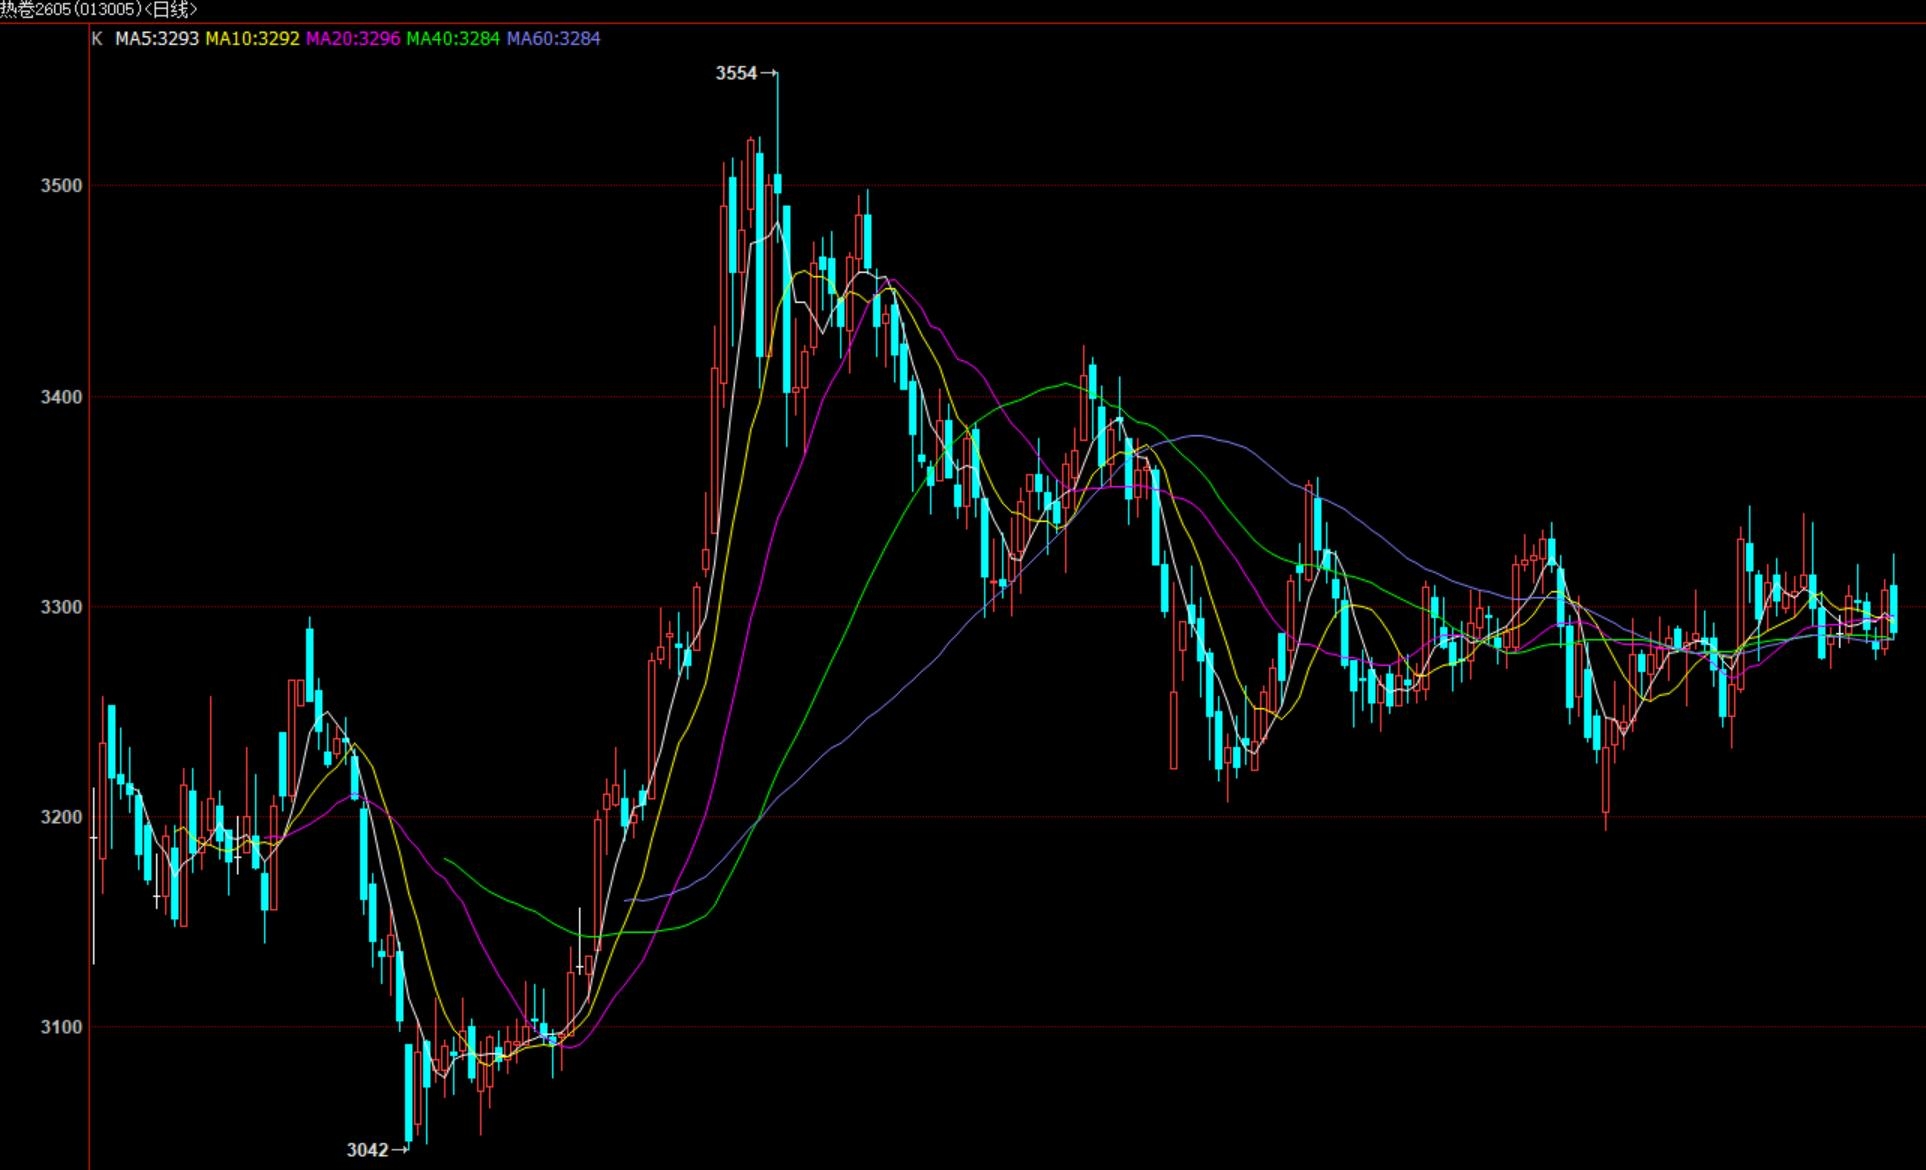Select the blue MA60:3284 legend label
Viewport: 1926px width, 1170px height.
(553, 39)
